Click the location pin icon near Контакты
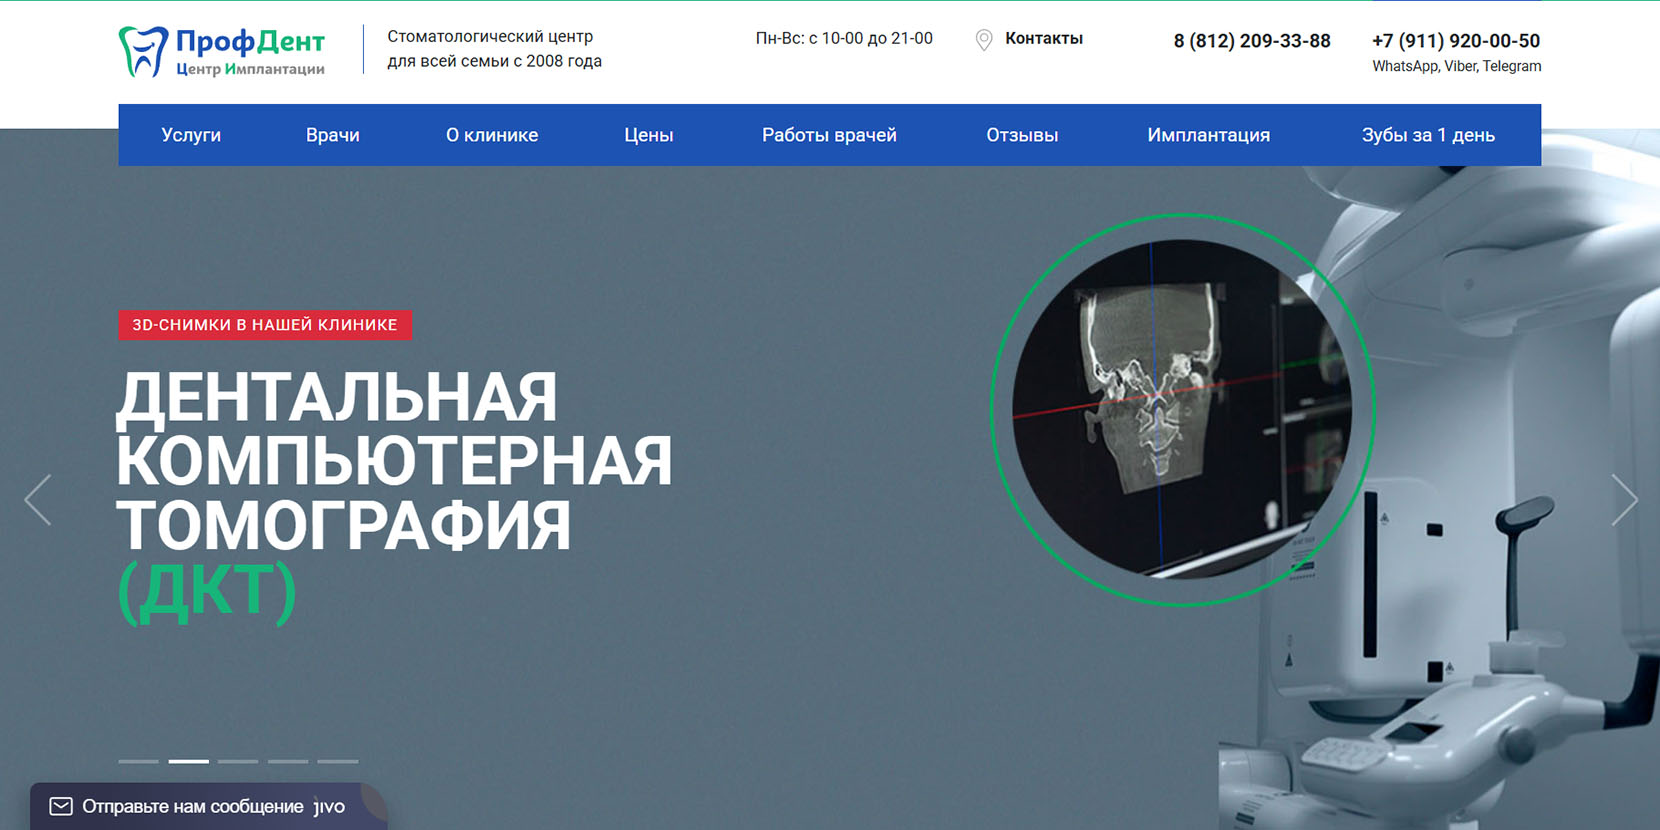Image resolution: width=1660 pixels, height=830 pixels. (x=984, y=40)
